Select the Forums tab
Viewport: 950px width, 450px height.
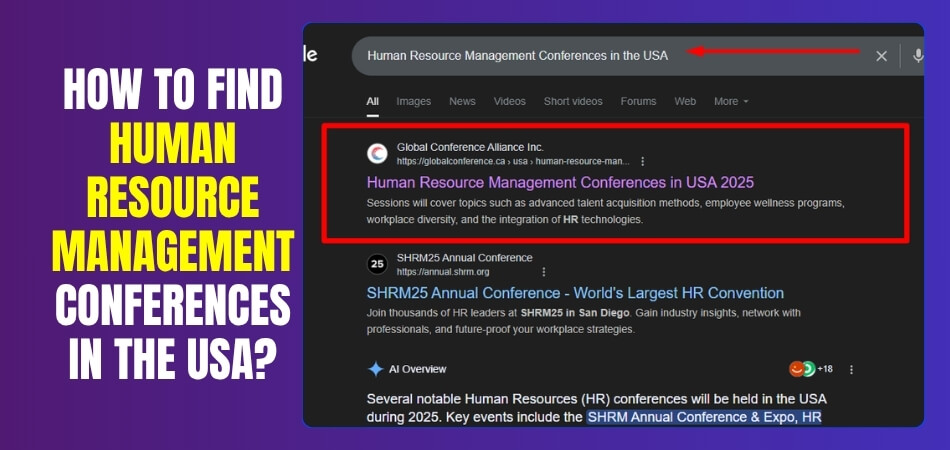tap(638, 102)
